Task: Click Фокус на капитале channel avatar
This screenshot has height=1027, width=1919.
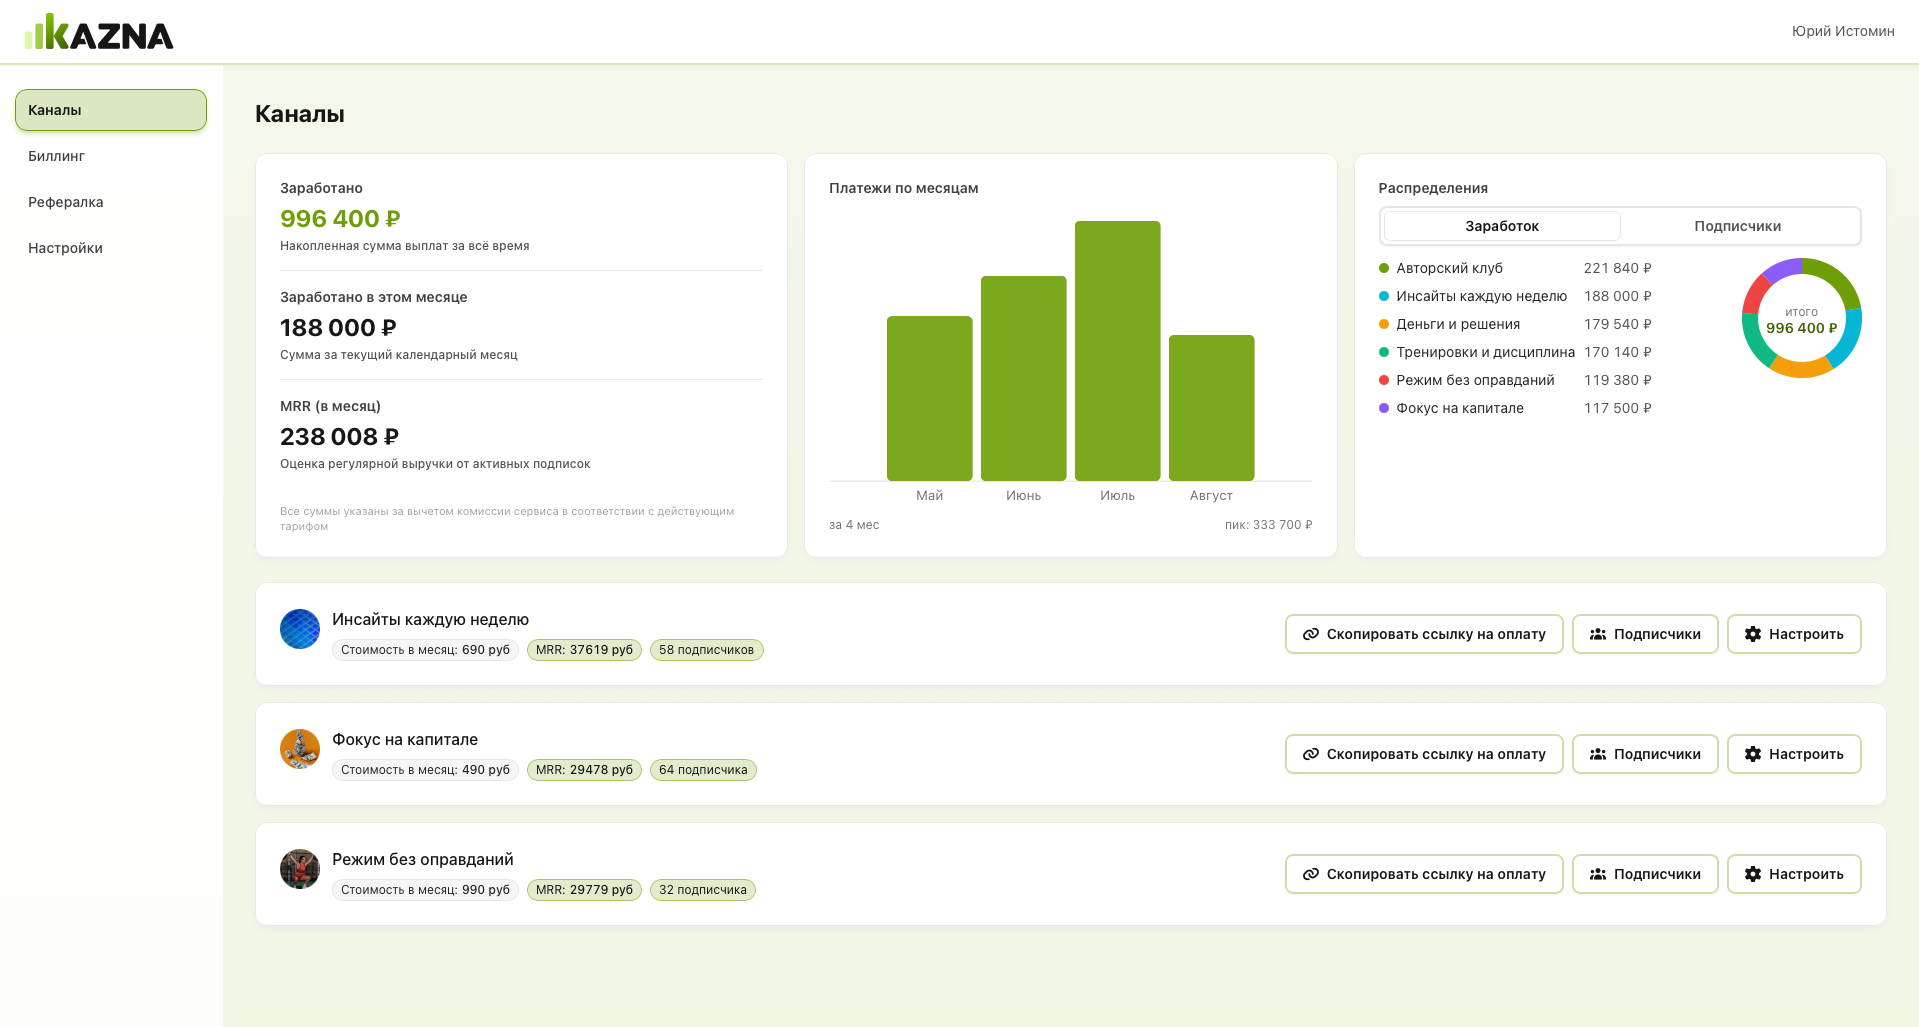Action: 300,749
